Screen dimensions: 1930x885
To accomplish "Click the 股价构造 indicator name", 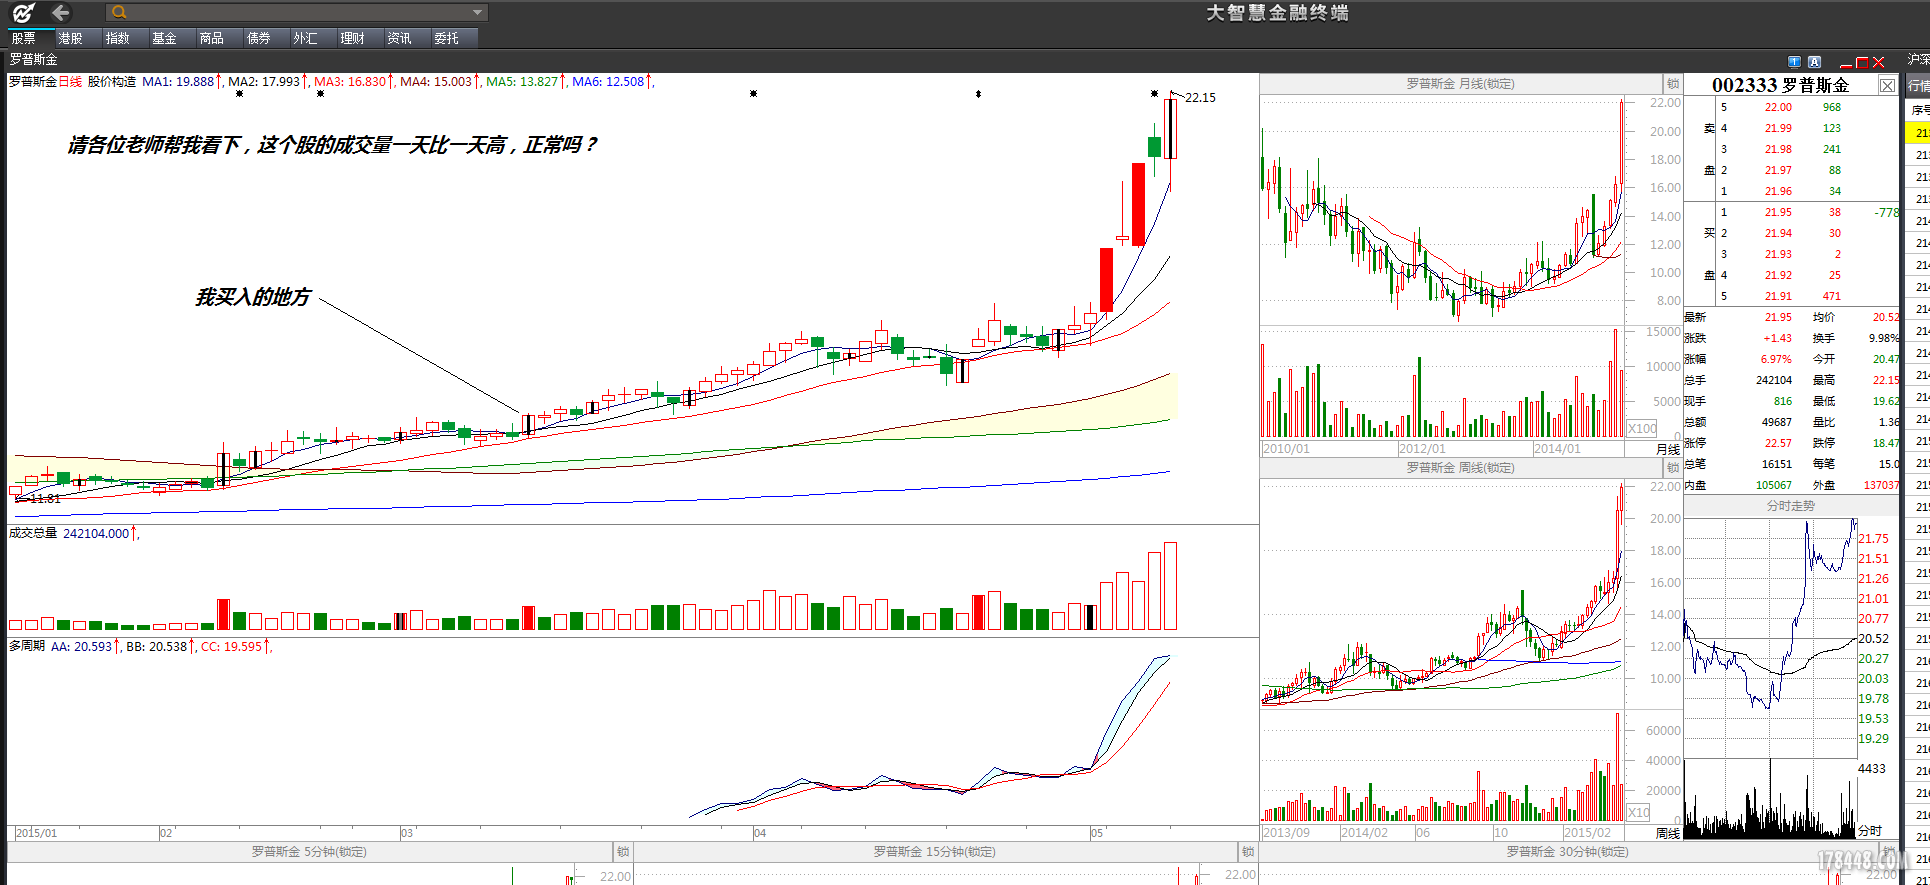I will click(112, 82).
